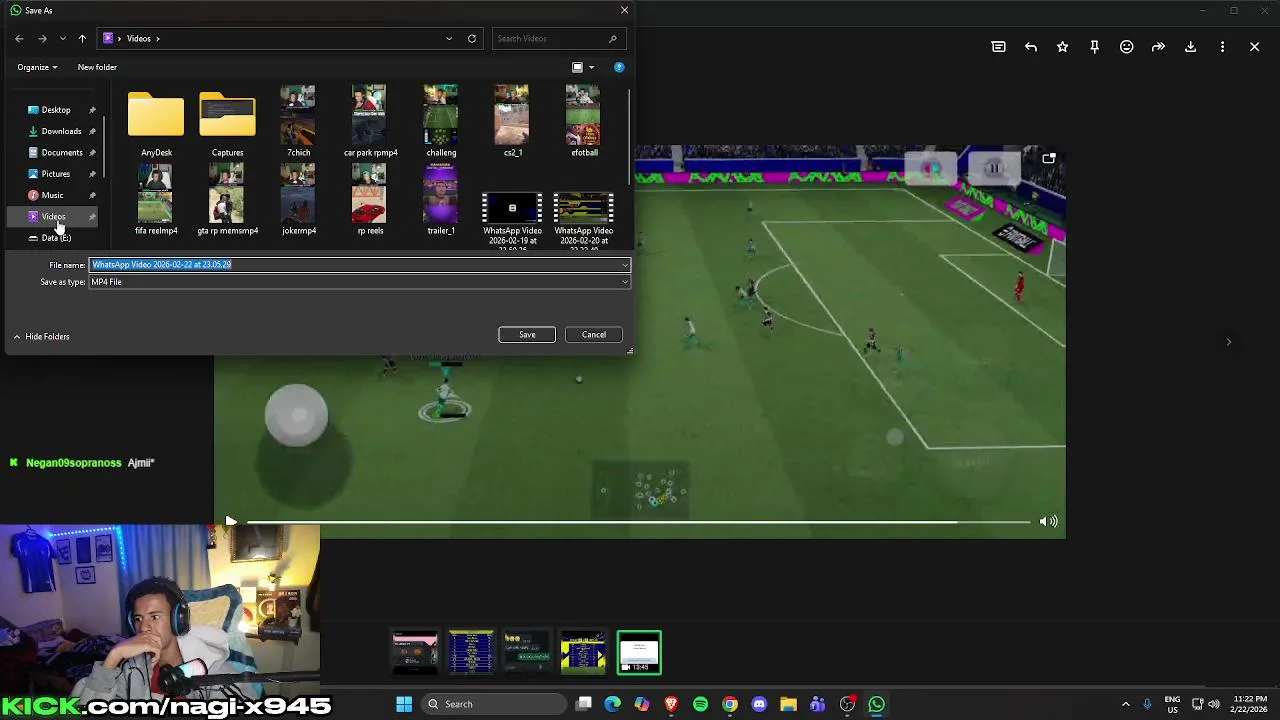The image size is (1280, 720).
Task: Collapse with Hide Folders
Action: 42,337
